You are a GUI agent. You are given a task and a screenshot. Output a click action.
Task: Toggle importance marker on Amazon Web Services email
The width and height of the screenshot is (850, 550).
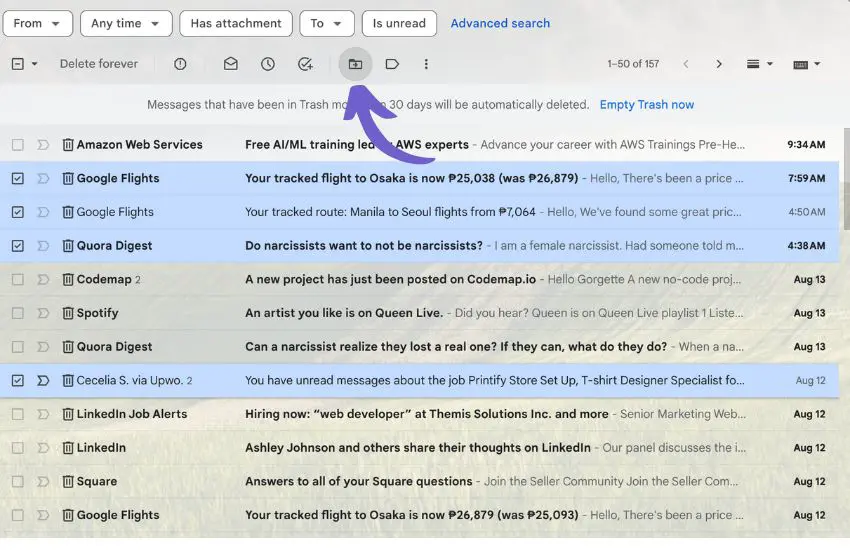[43, 145]
